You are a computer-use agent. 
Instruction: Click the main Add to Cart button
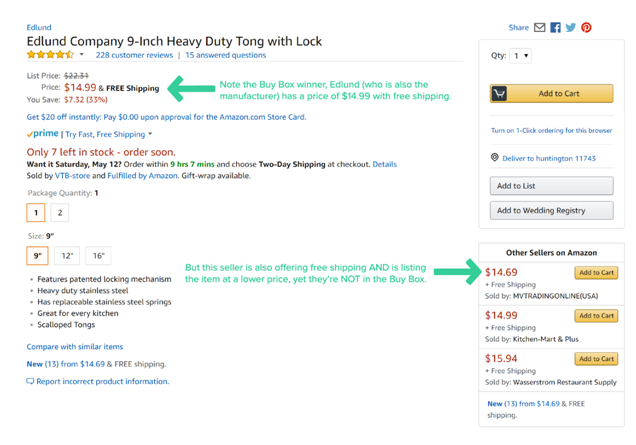click(x=551, y=93)
